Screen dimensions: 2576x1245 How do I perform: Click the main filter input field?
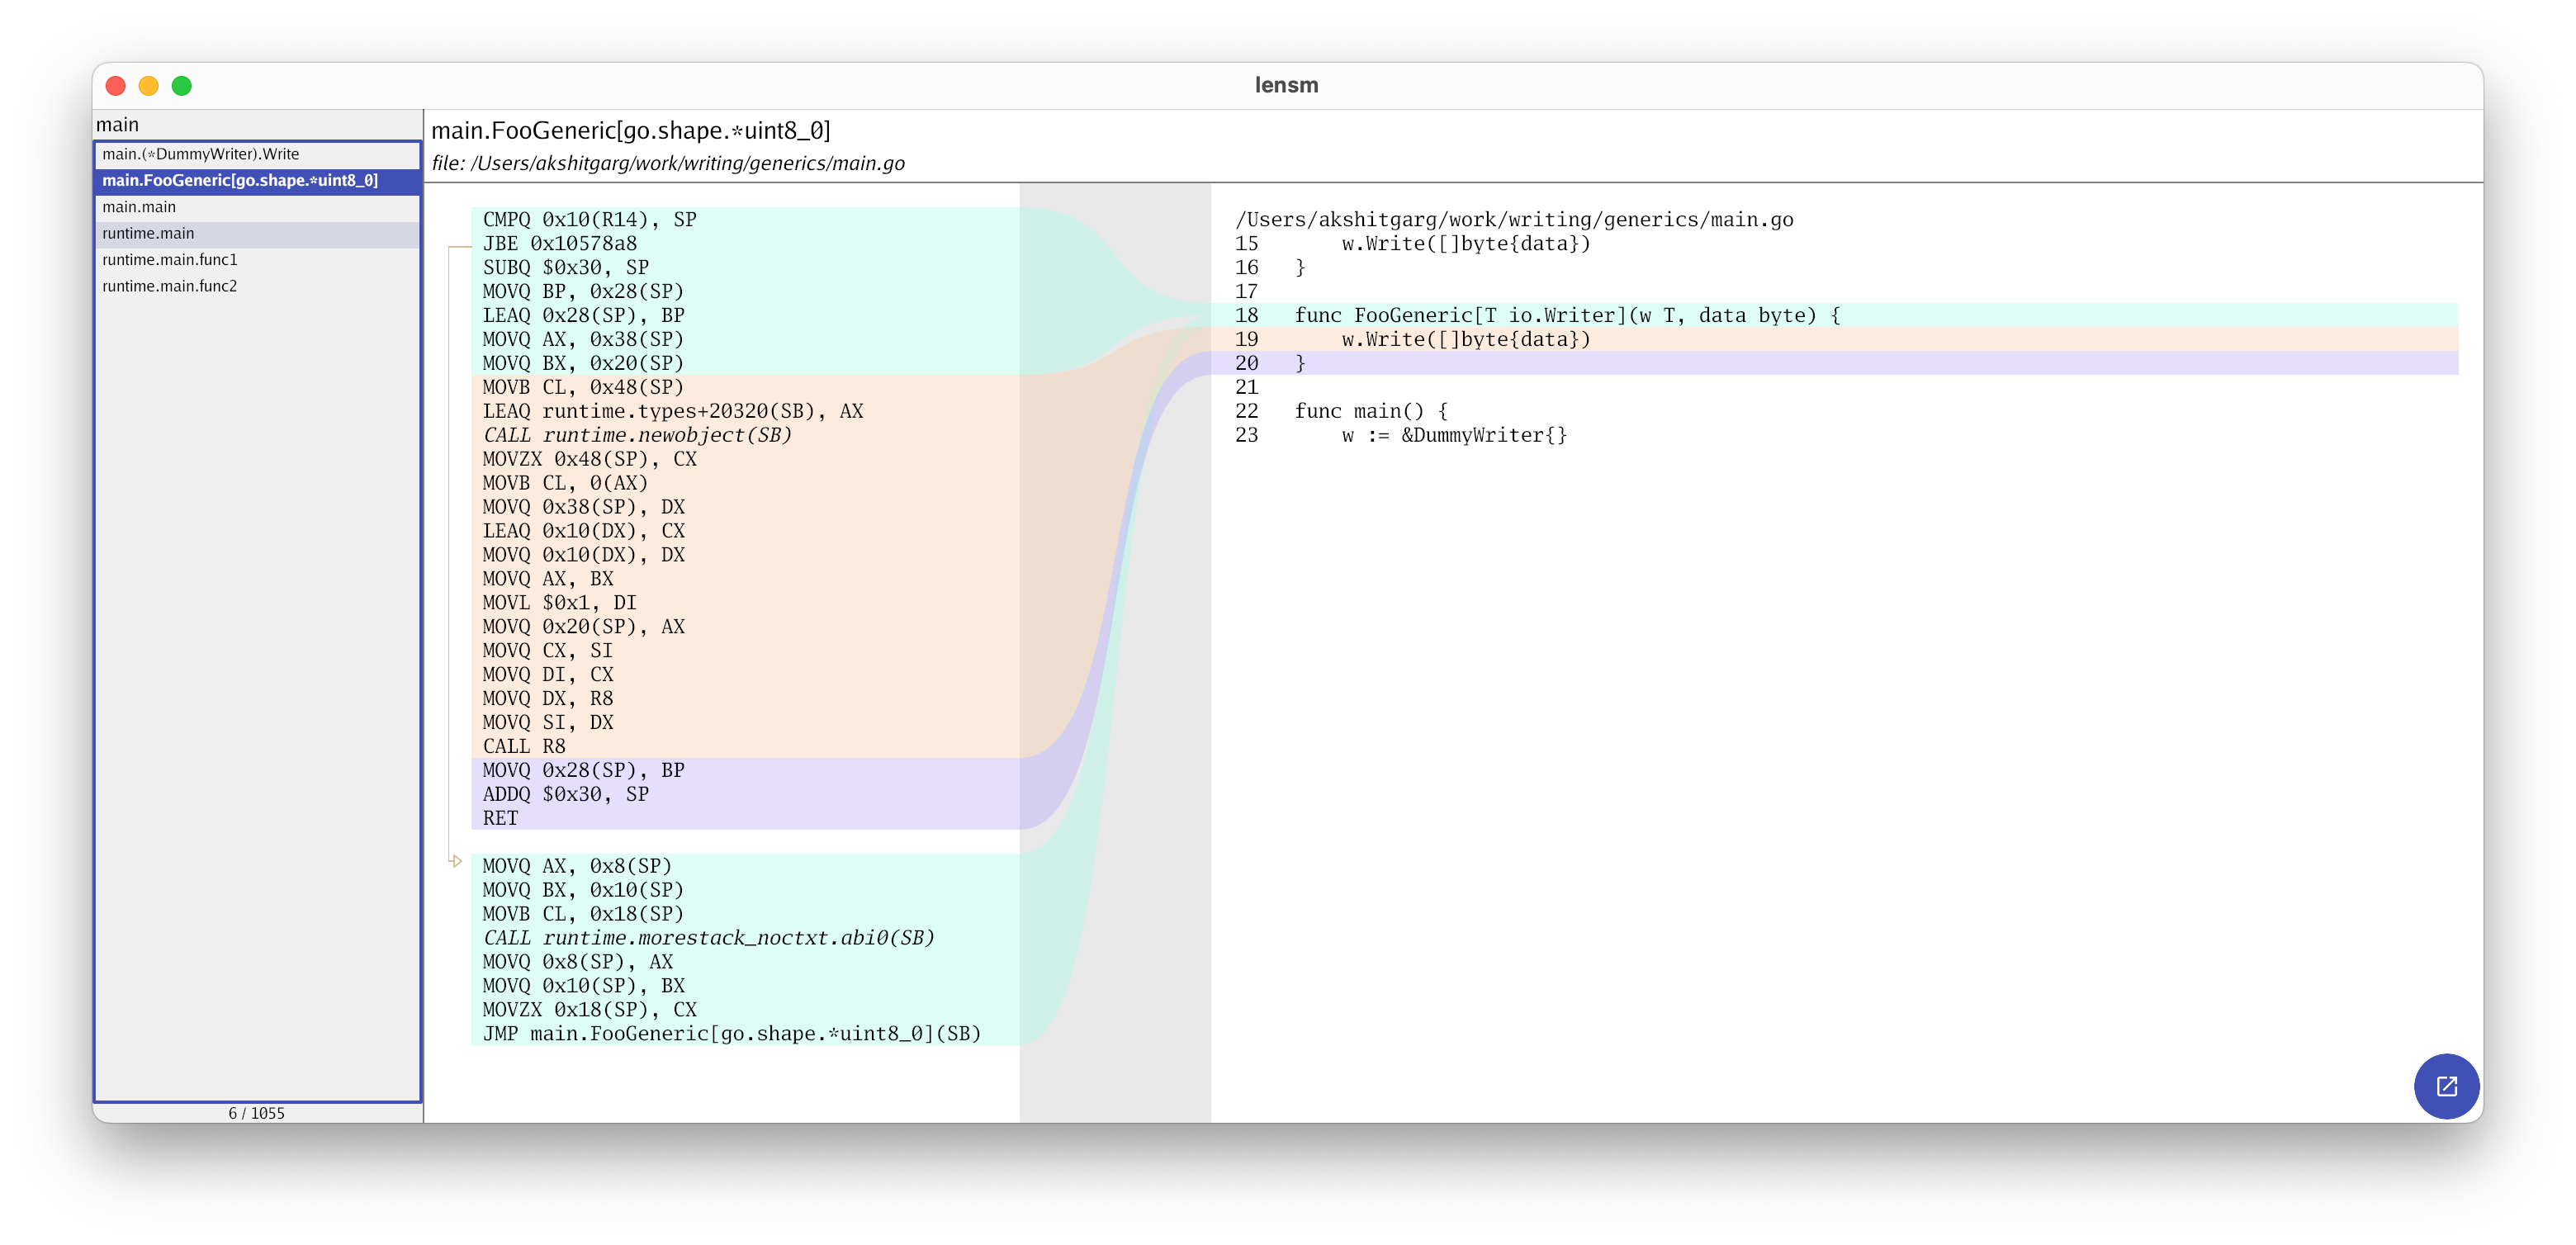257,125
